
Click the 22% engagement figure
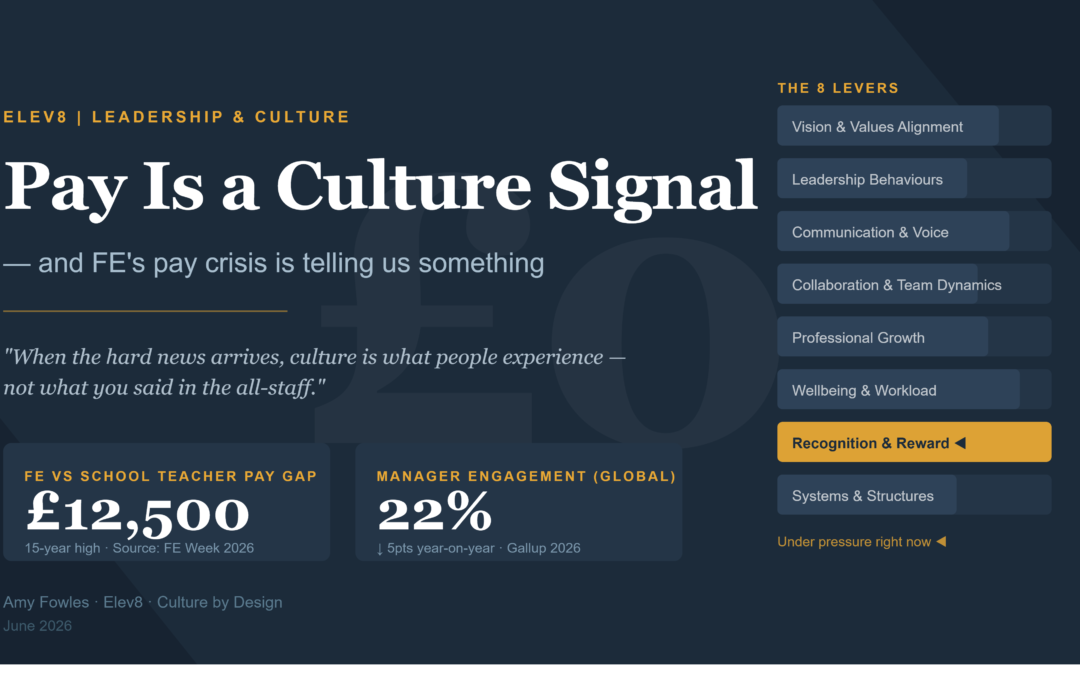coord(435,512)
